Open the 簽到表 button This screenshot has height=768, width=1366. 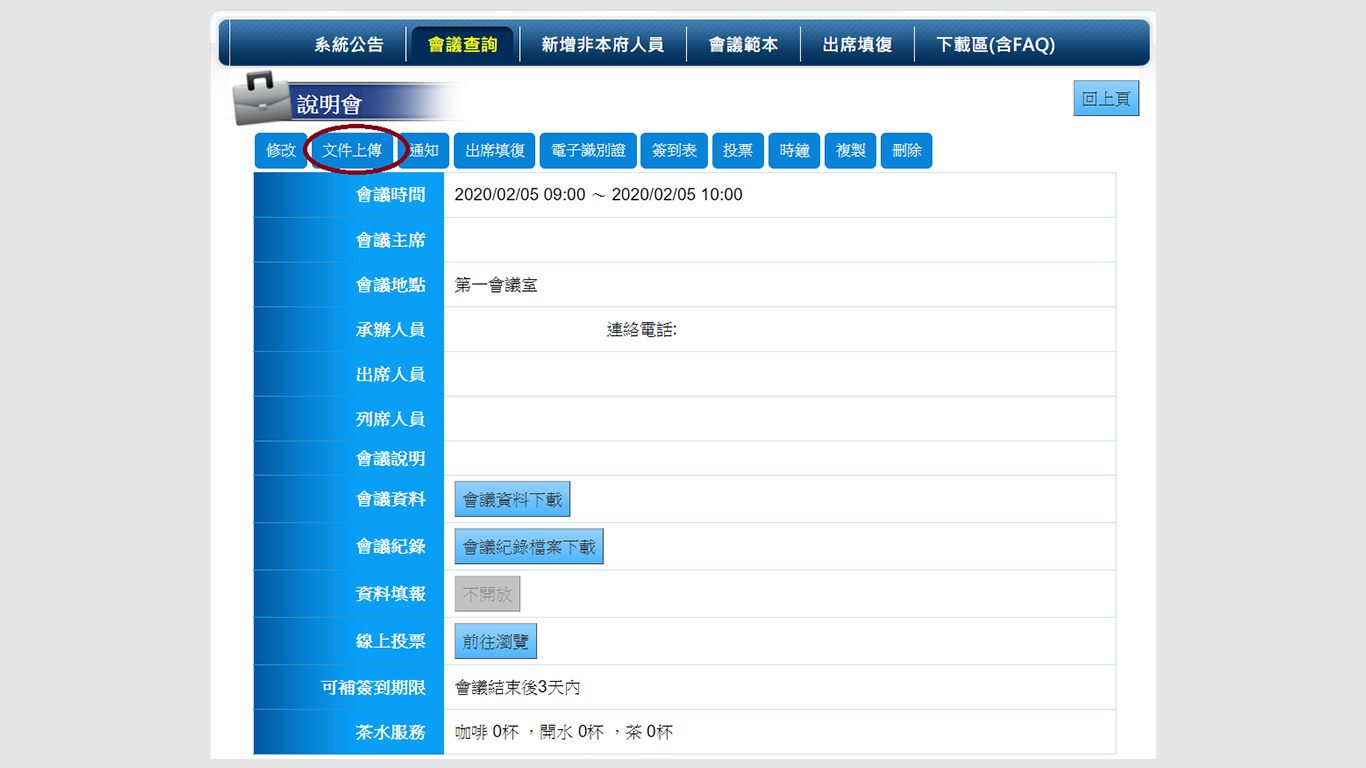pyautogui.click(x=674, y=151)
